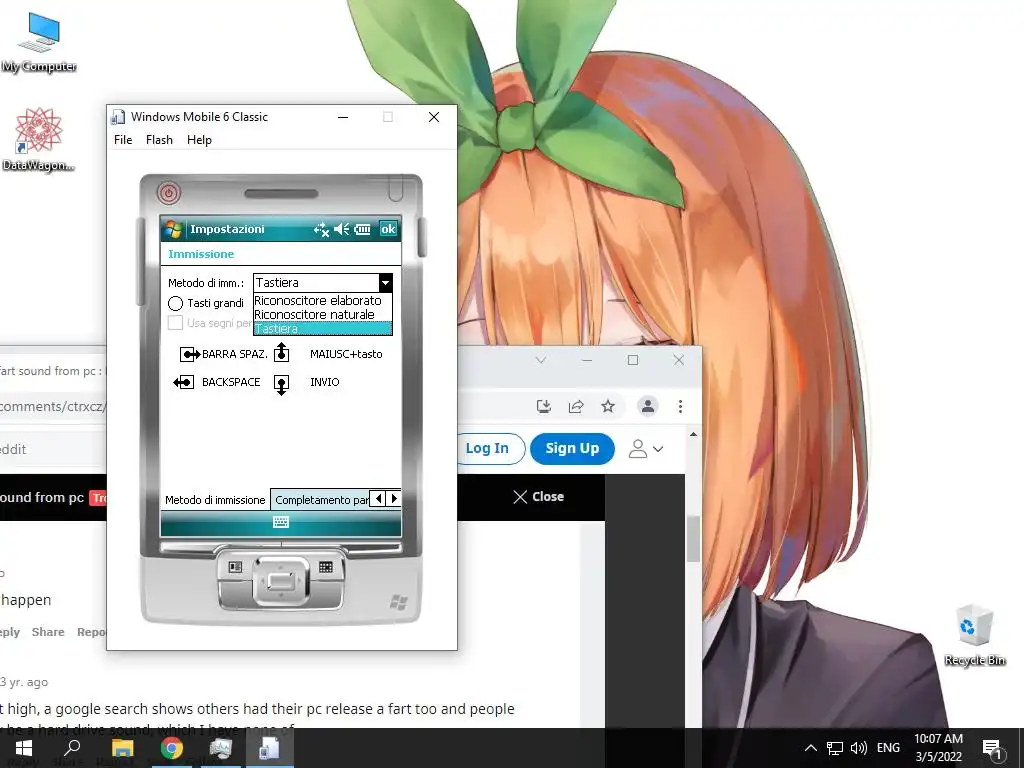Tap the ok button in Impostazioni title bar
Viewport: 1024px width, 768px height.
(x=388, y=229)
